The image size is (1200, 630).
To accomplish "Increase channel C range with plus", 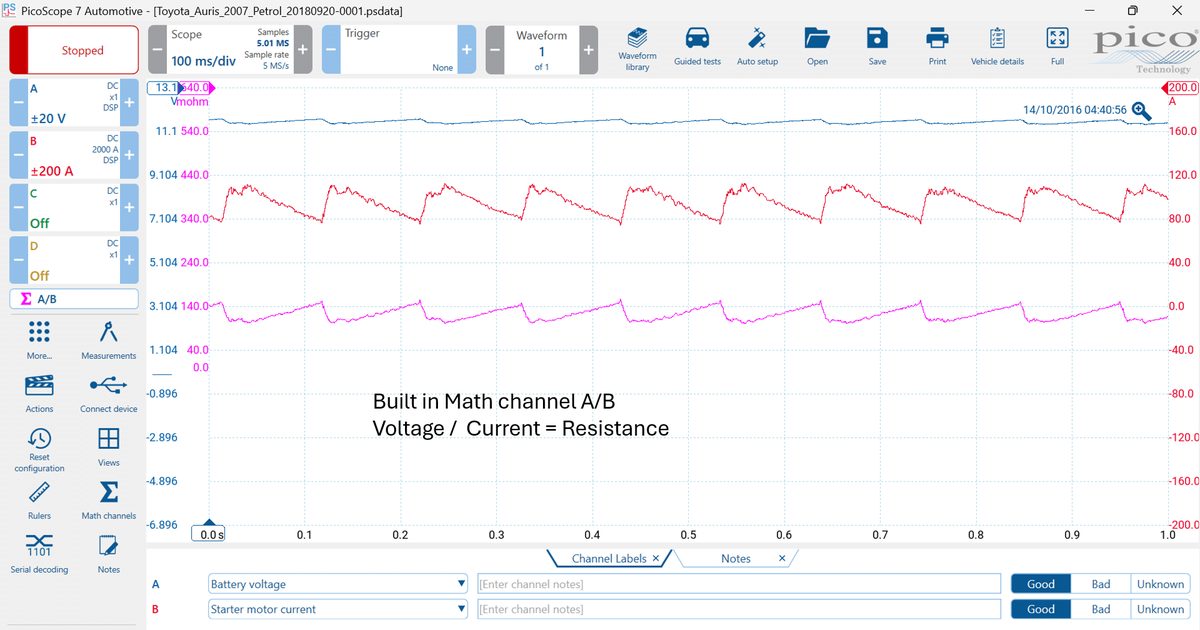I will 129,208.
